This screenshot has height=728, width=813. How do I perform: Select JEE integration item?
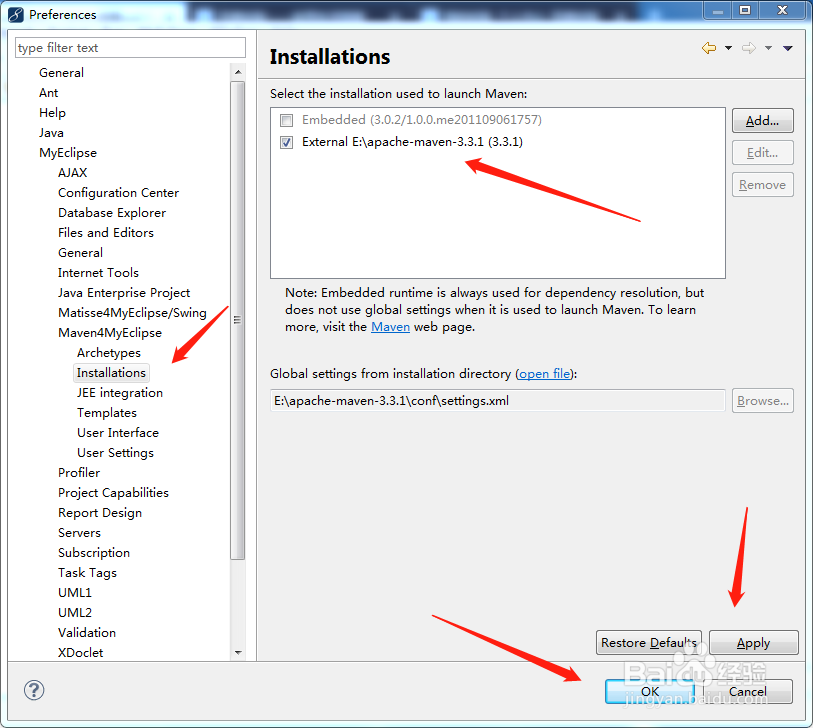tap(120, 393)
